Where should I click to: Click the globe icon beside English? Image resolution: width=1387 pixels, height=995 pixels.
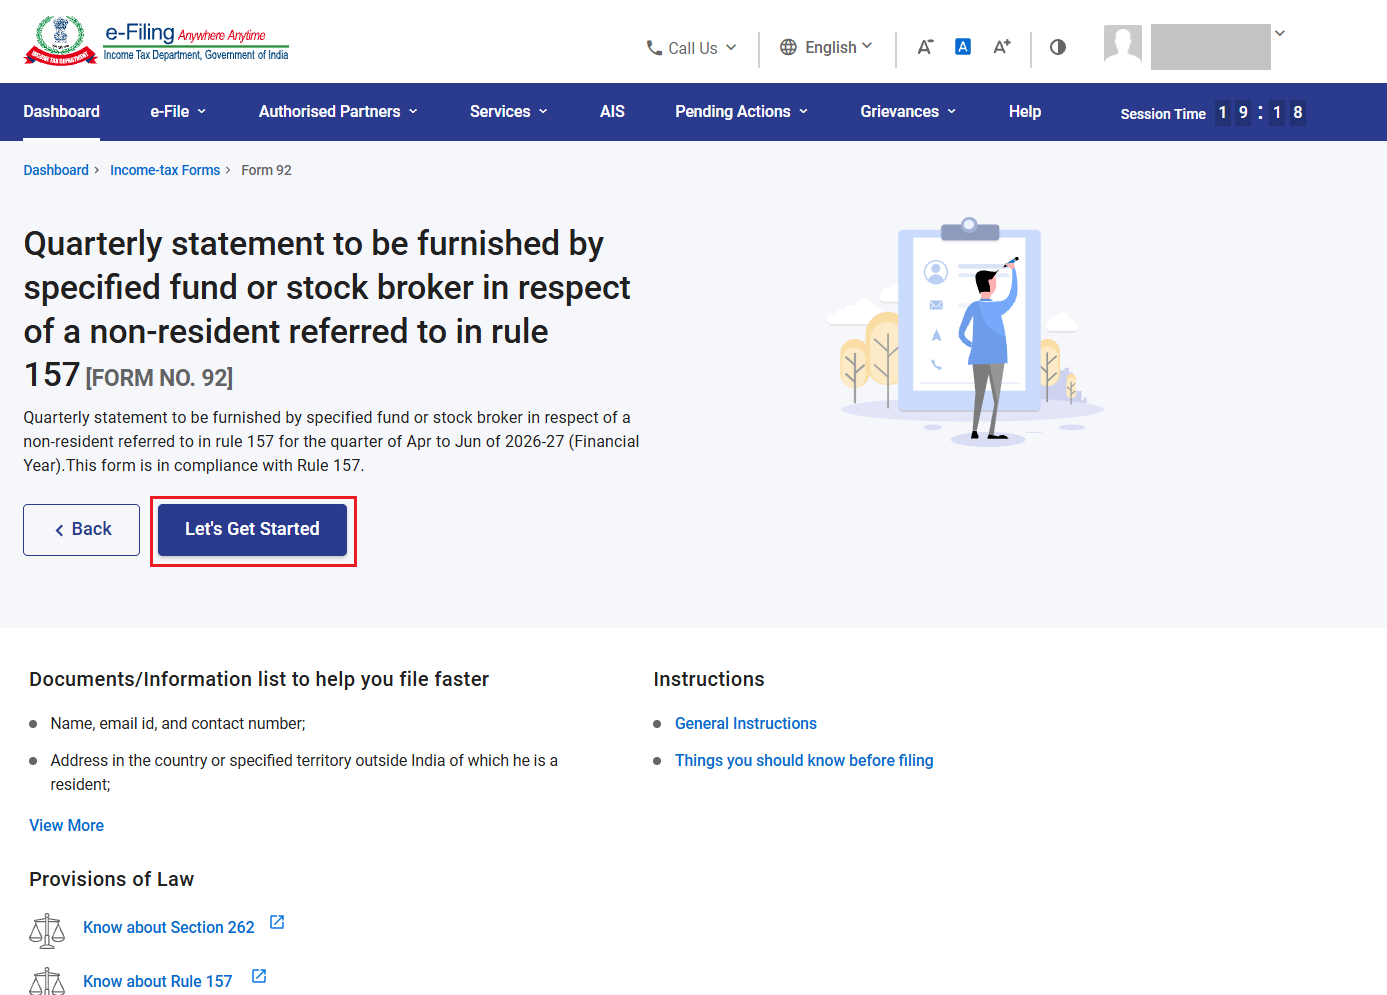[x=788, y=47]
